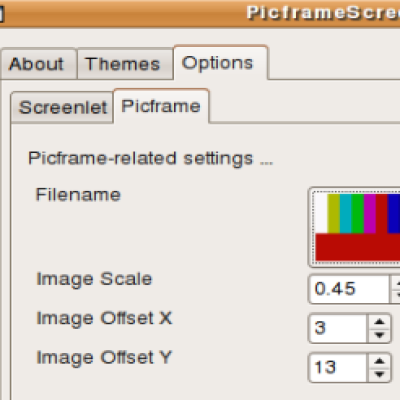Click the Image Scale spinner arrows

click(x=395, y=289)
